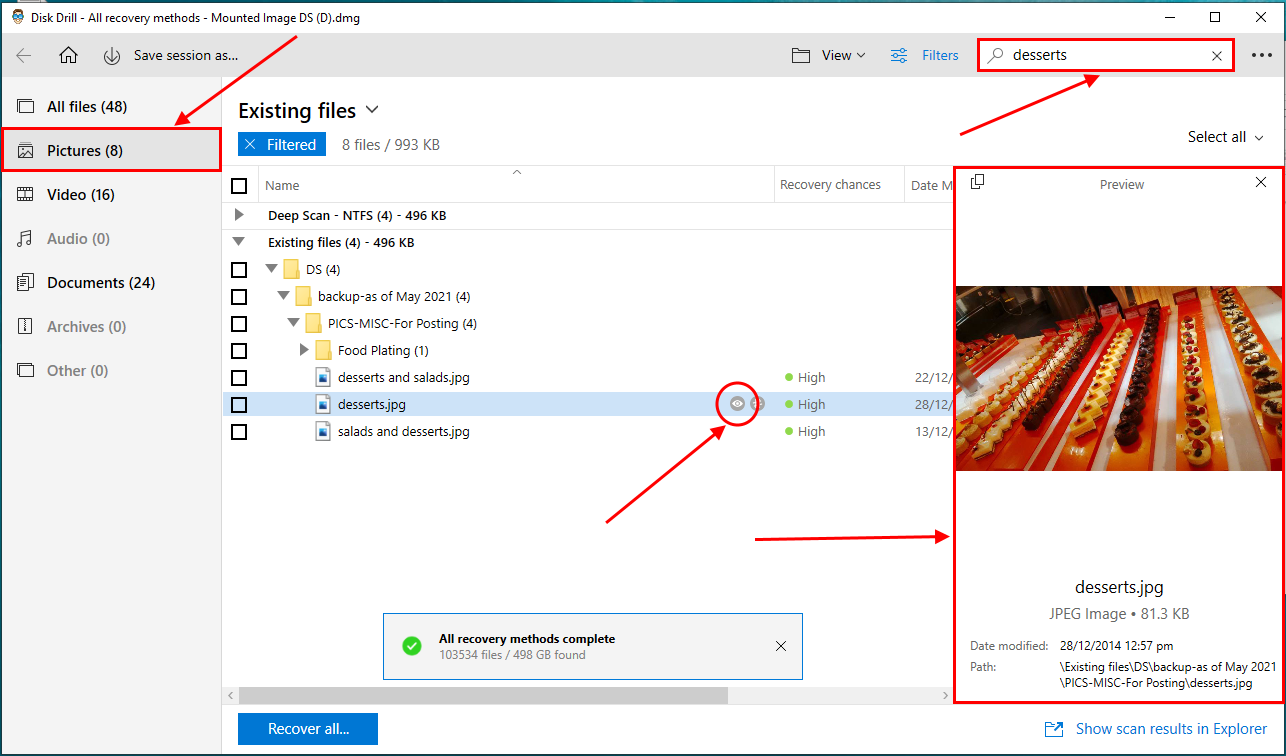Select the Archives (0) category
This screenshot has width=1286, height=756.
pos(110,327)
